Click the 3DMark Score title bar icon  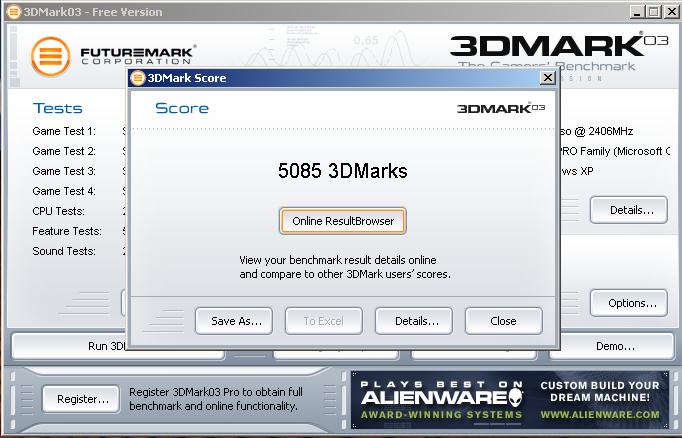pos(137,78)
